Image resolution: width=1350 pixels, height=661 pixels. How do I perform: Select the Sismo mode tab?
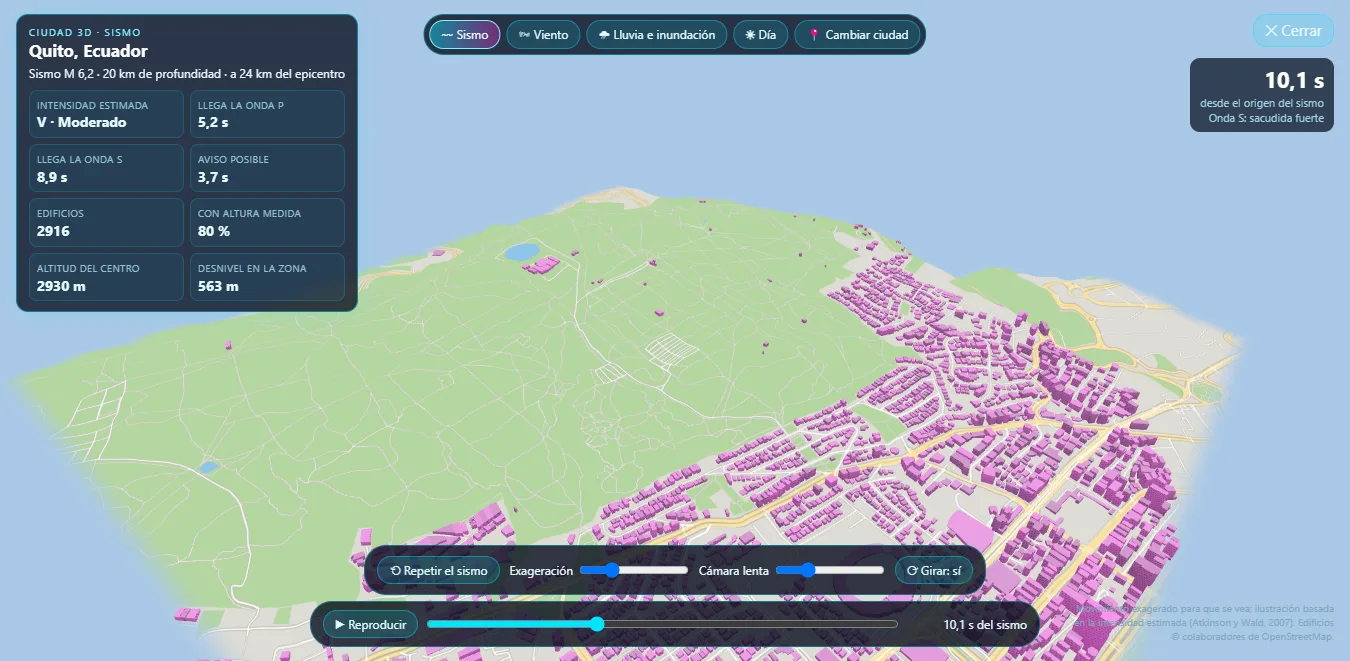pos(464,34)
